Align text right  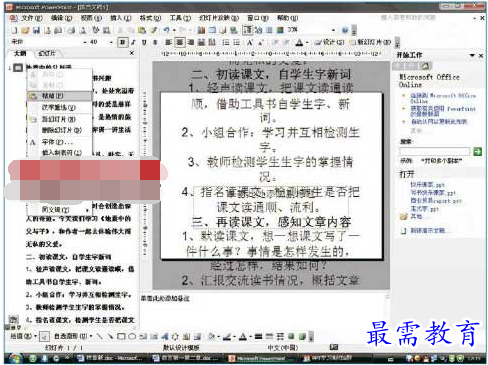tap(191, 42)
